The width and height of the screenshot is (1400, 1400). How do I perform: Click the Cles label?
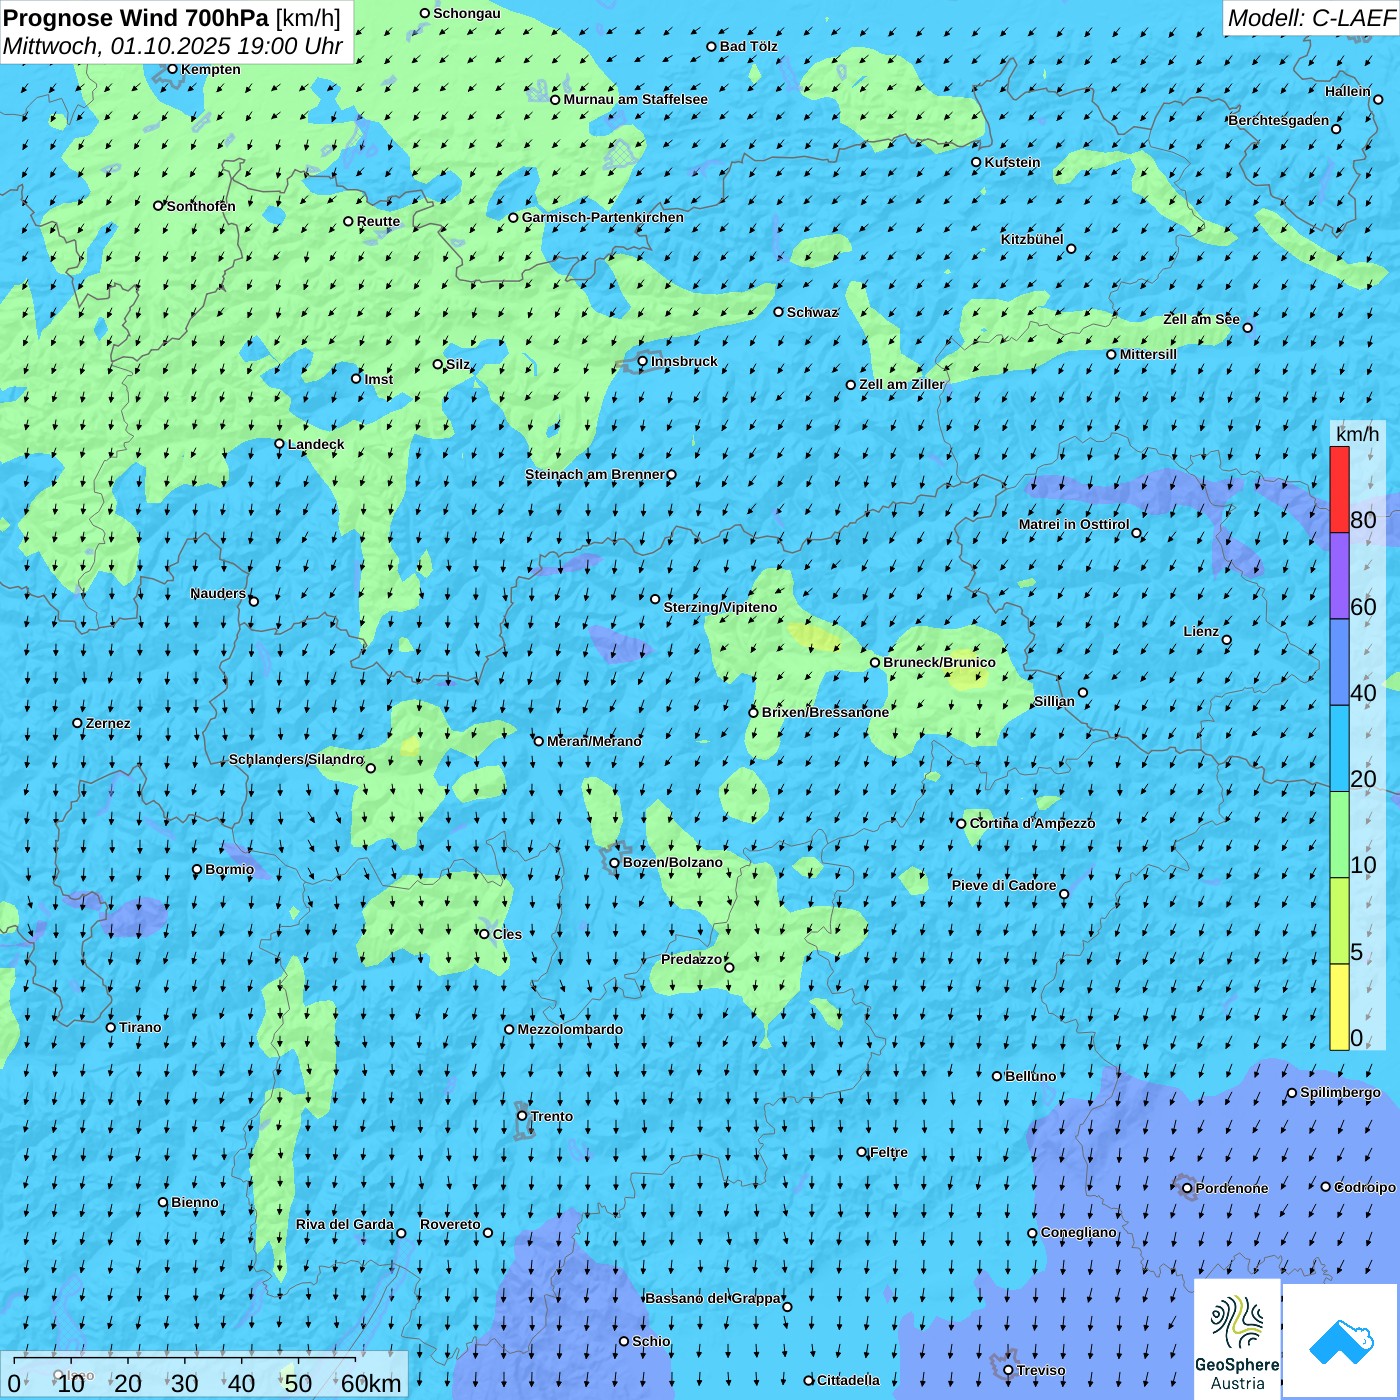point(507,934)
